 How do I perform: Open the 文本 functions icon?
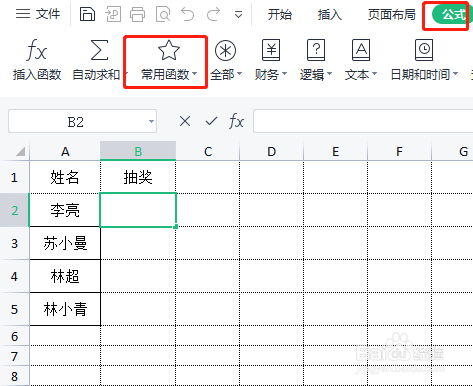point(361,50)
